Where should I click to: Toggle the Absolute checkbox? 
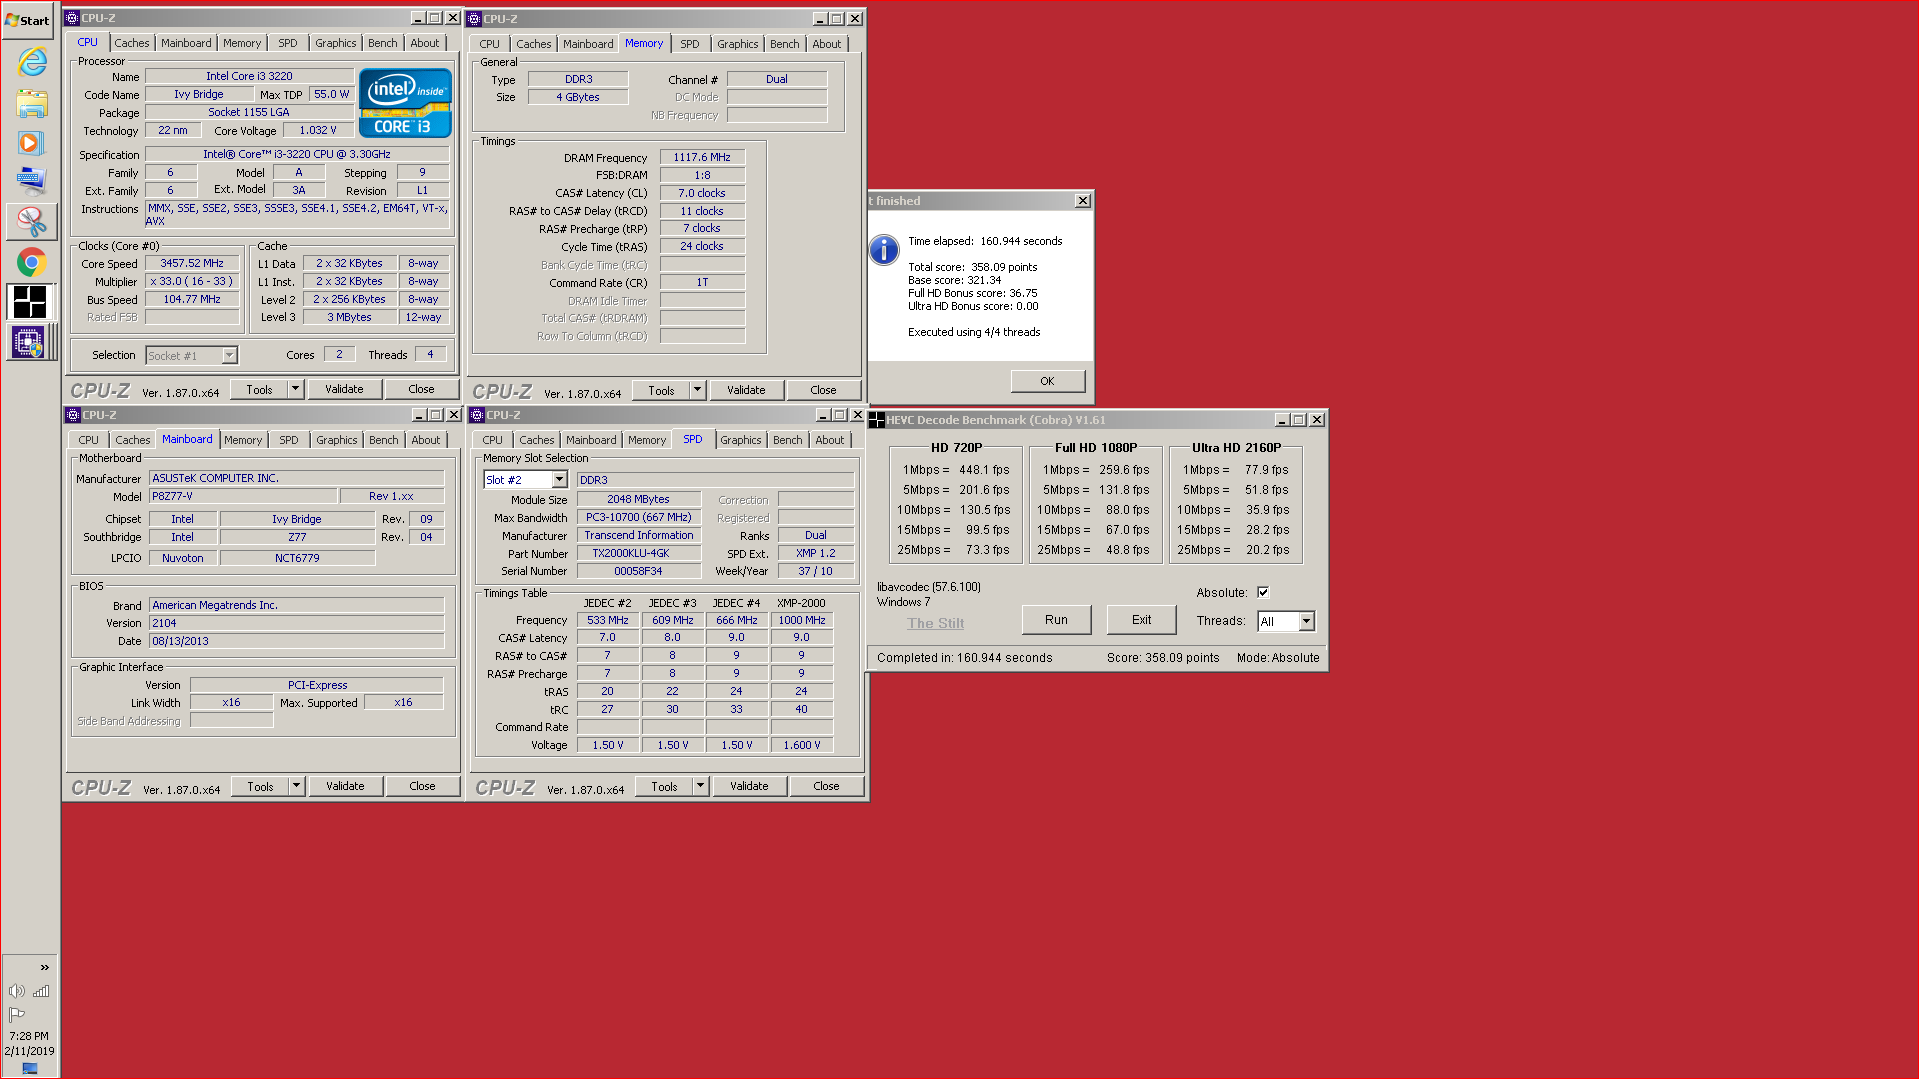coord(1263,592)
